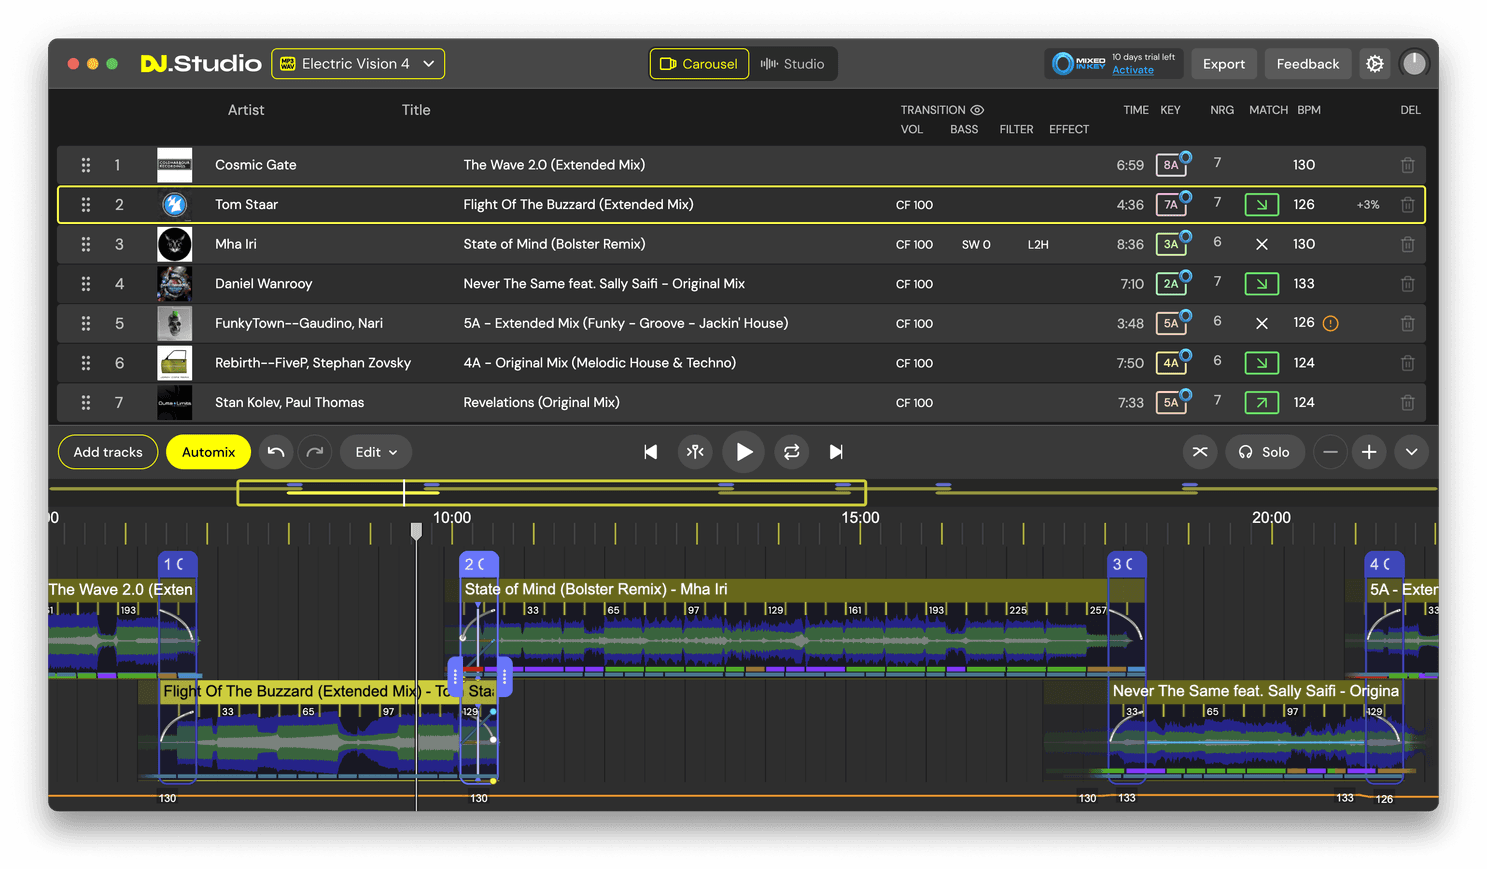
Task: Click the split at playhead button
Action: tap(695, 452)
